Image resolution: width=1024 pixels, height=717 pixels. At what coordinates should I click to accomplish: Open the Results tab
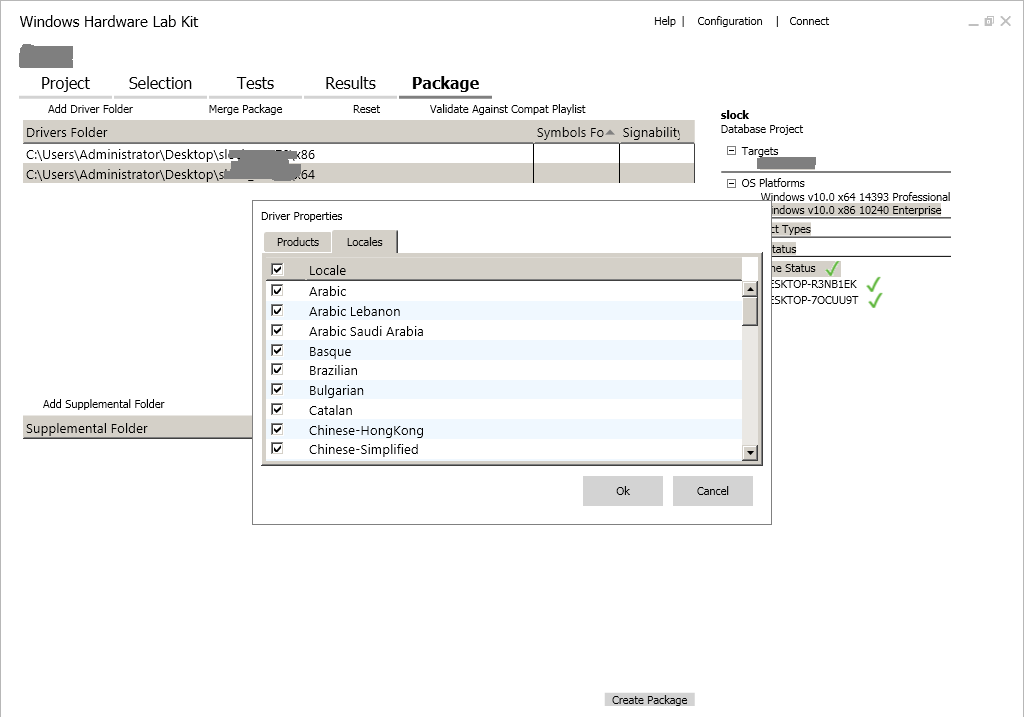point(350,84)
